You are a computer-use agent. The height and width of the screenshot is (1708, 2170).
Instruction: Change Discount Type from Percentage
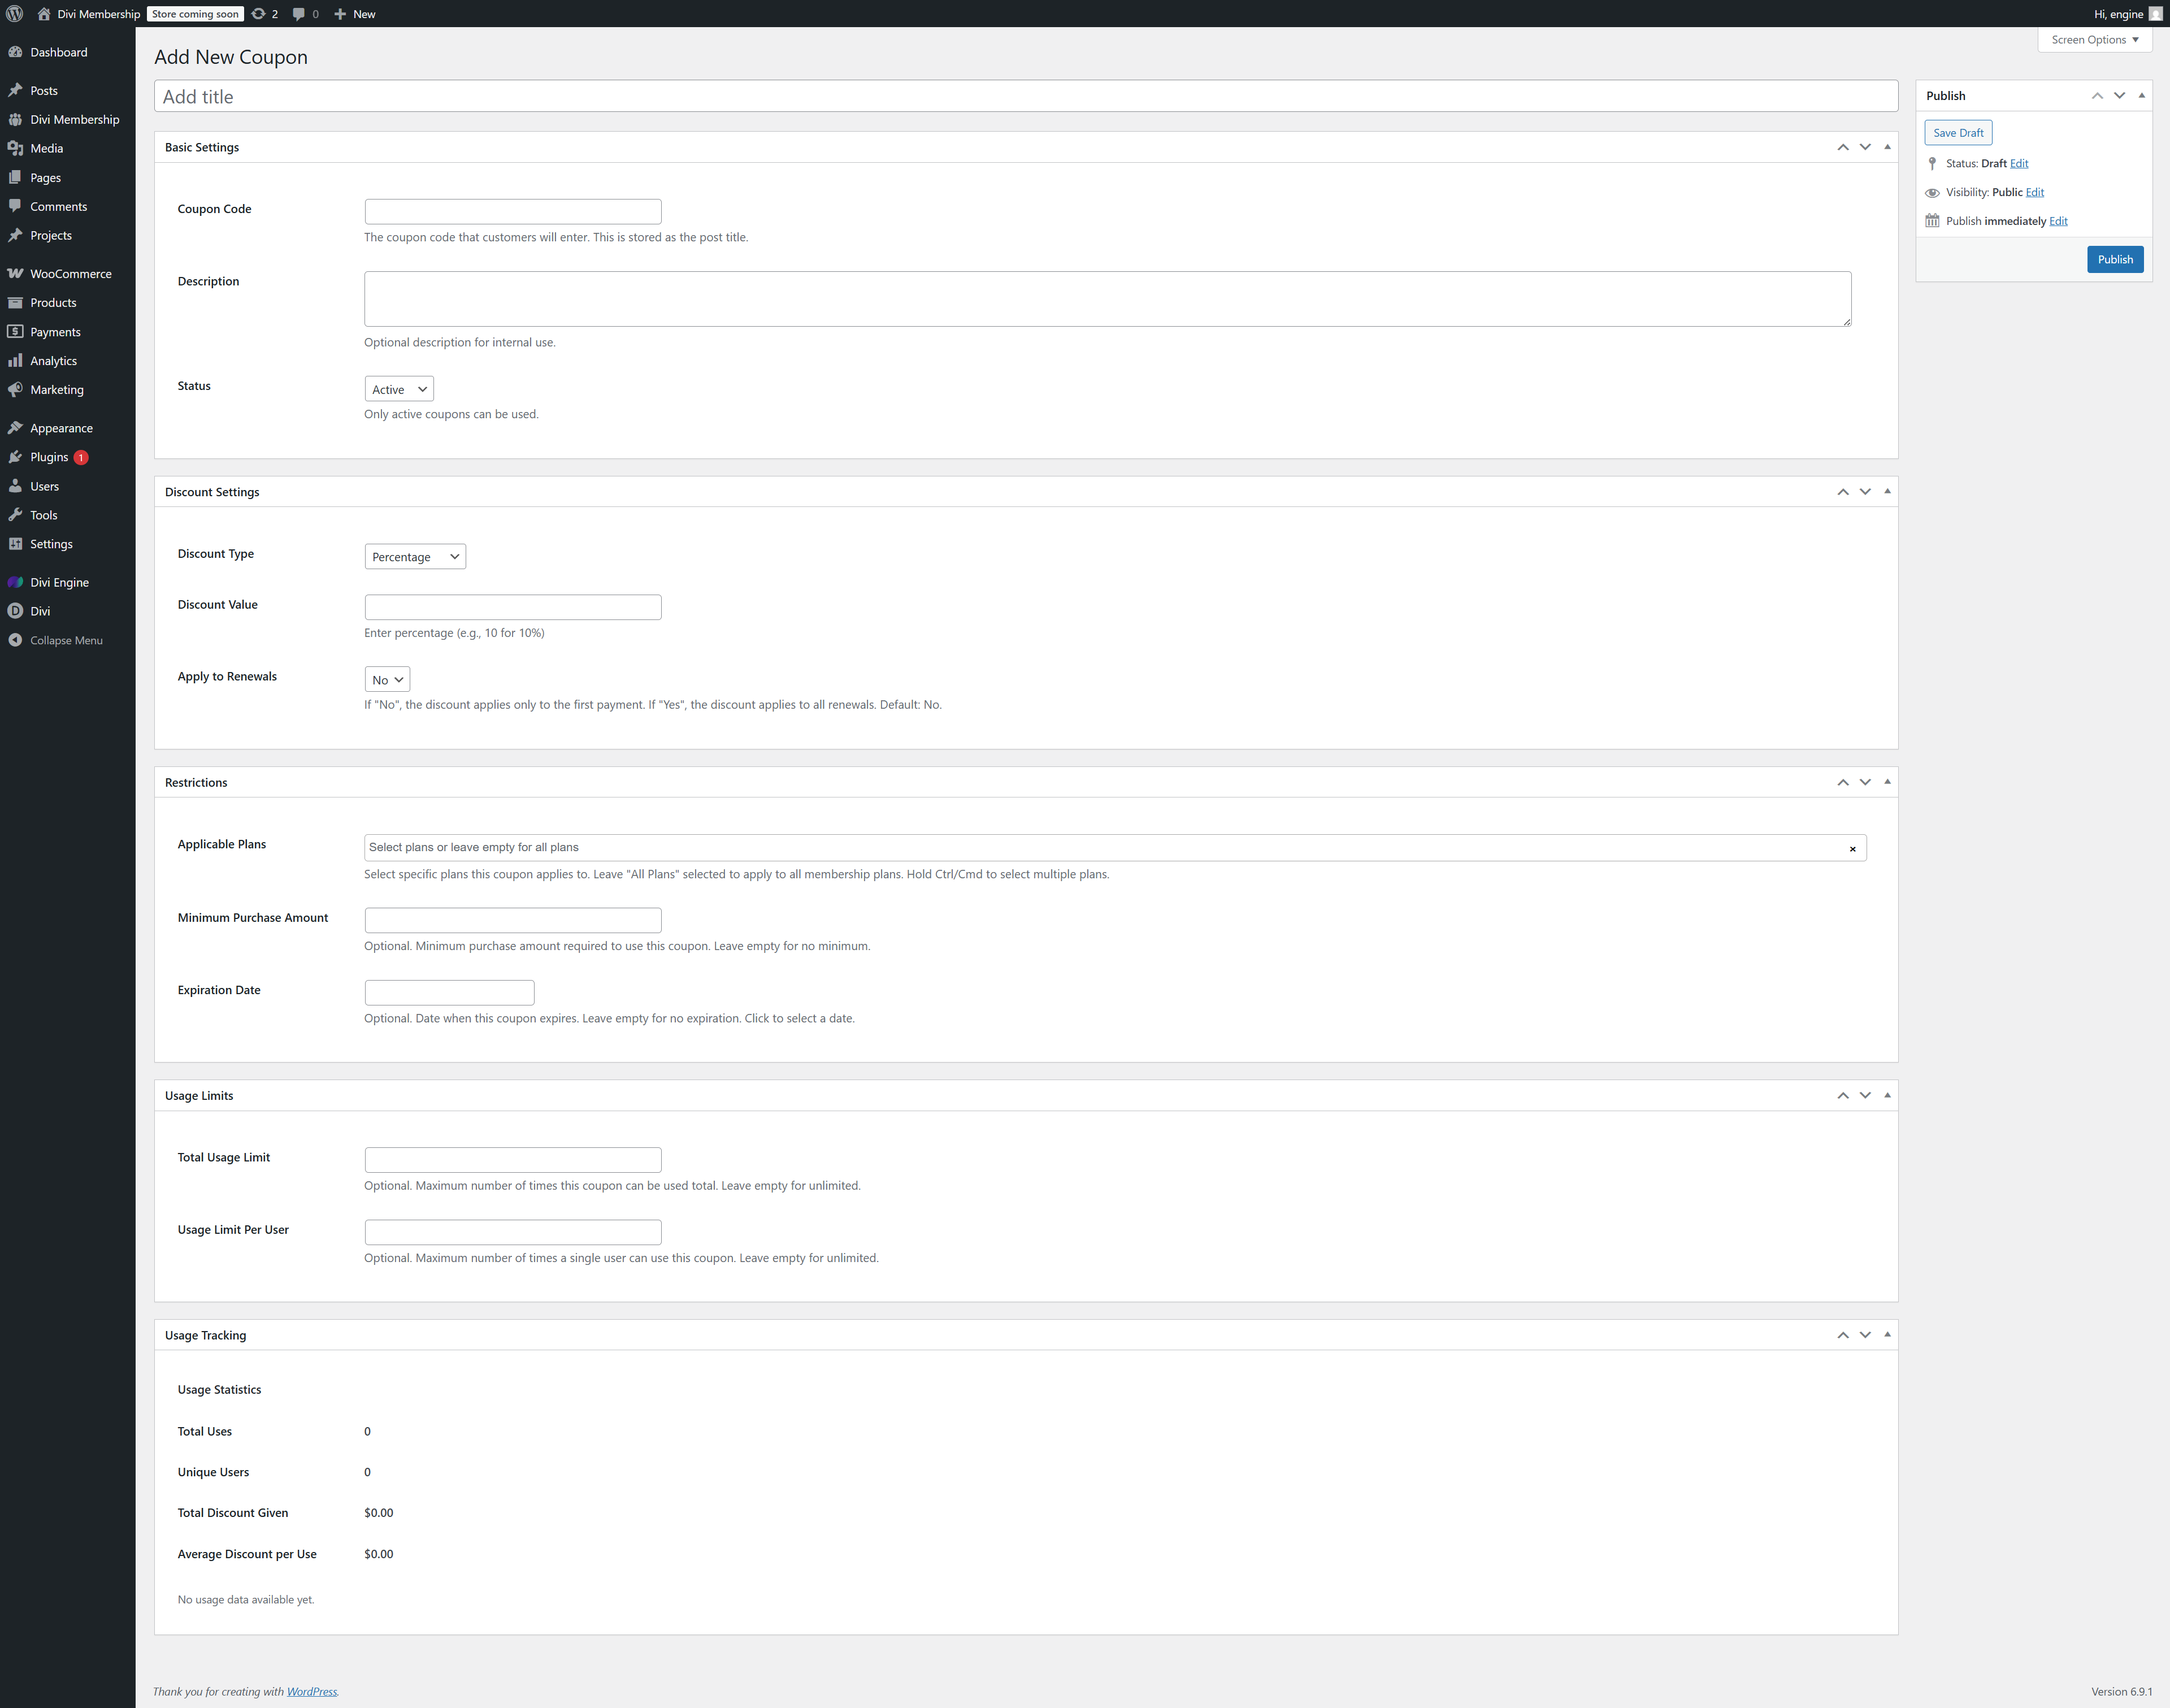pyautogui.click(x=414, y=556)
